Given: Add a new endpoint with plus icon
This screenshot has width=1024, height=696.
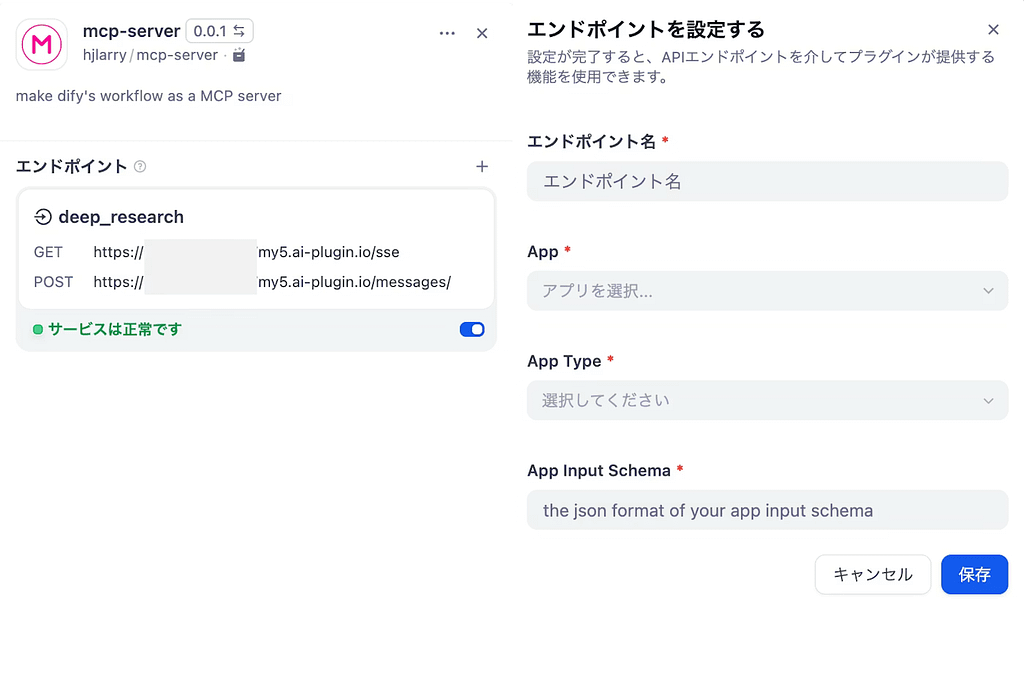Looking at the screenshot, I should (x=481, y=167).
